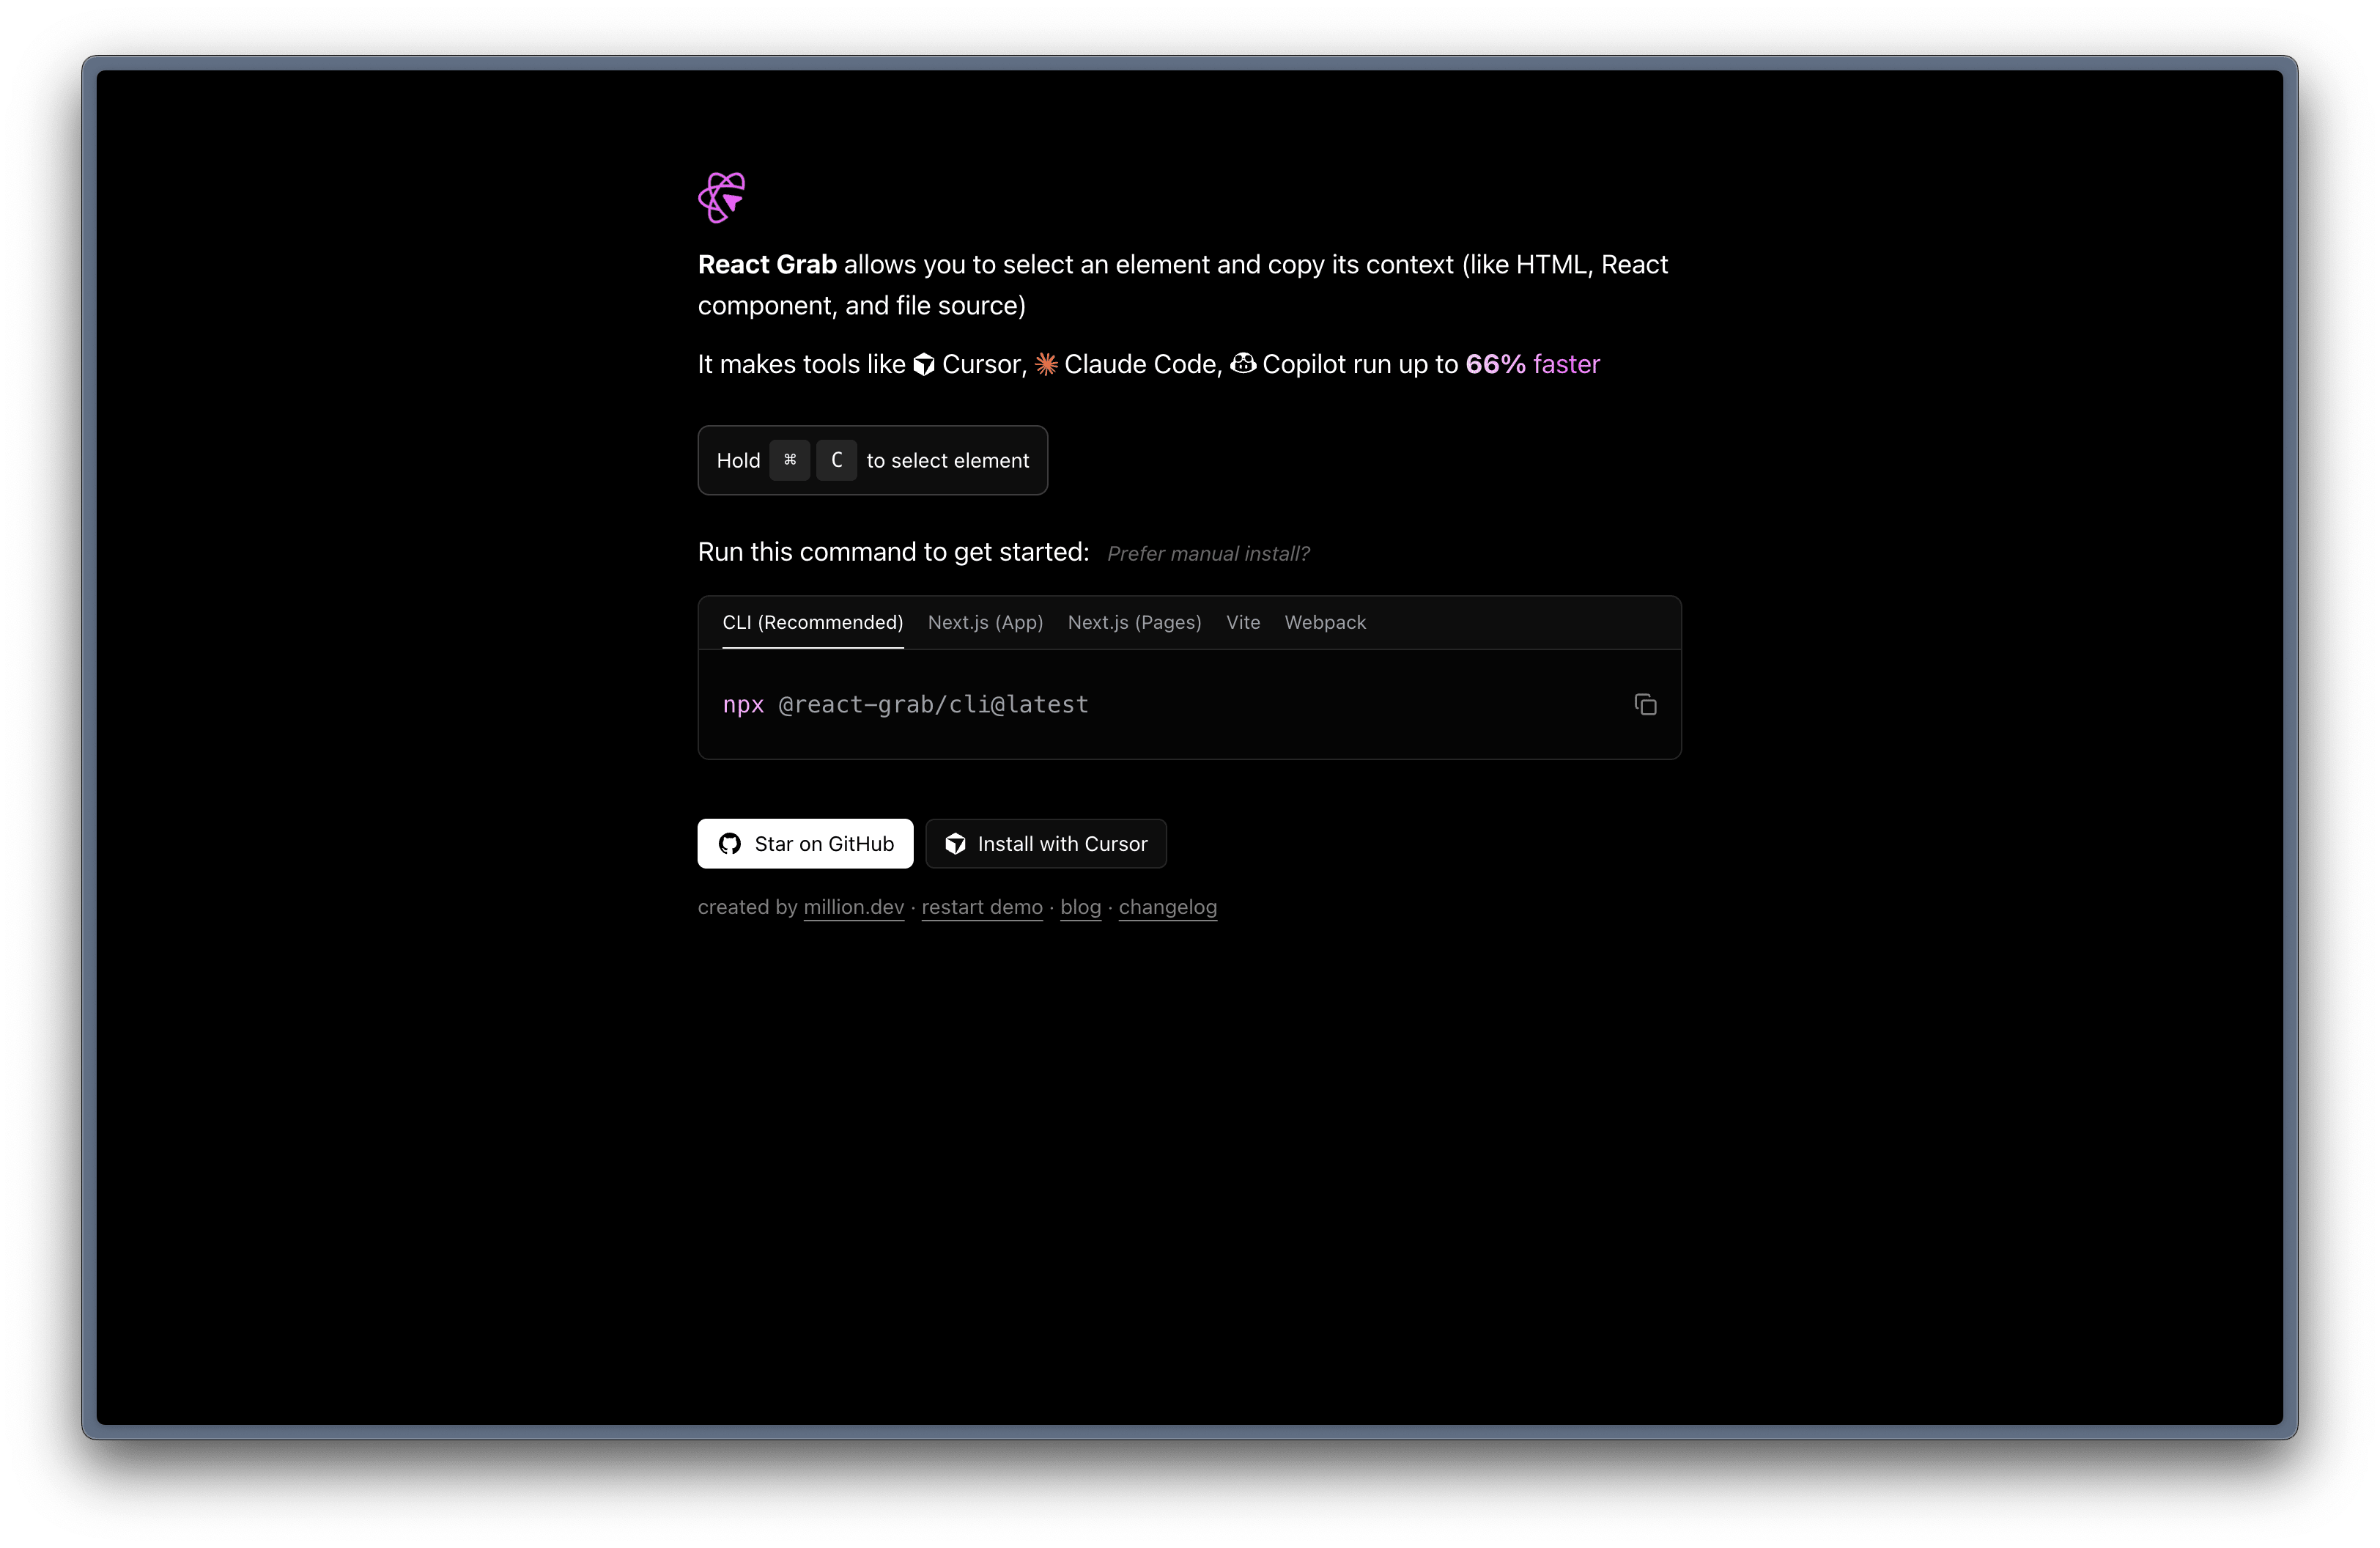Viewport: 2380px width, 1548px height.
Task: Click the React Grab logo icon
Action: [x=722, y=197]
